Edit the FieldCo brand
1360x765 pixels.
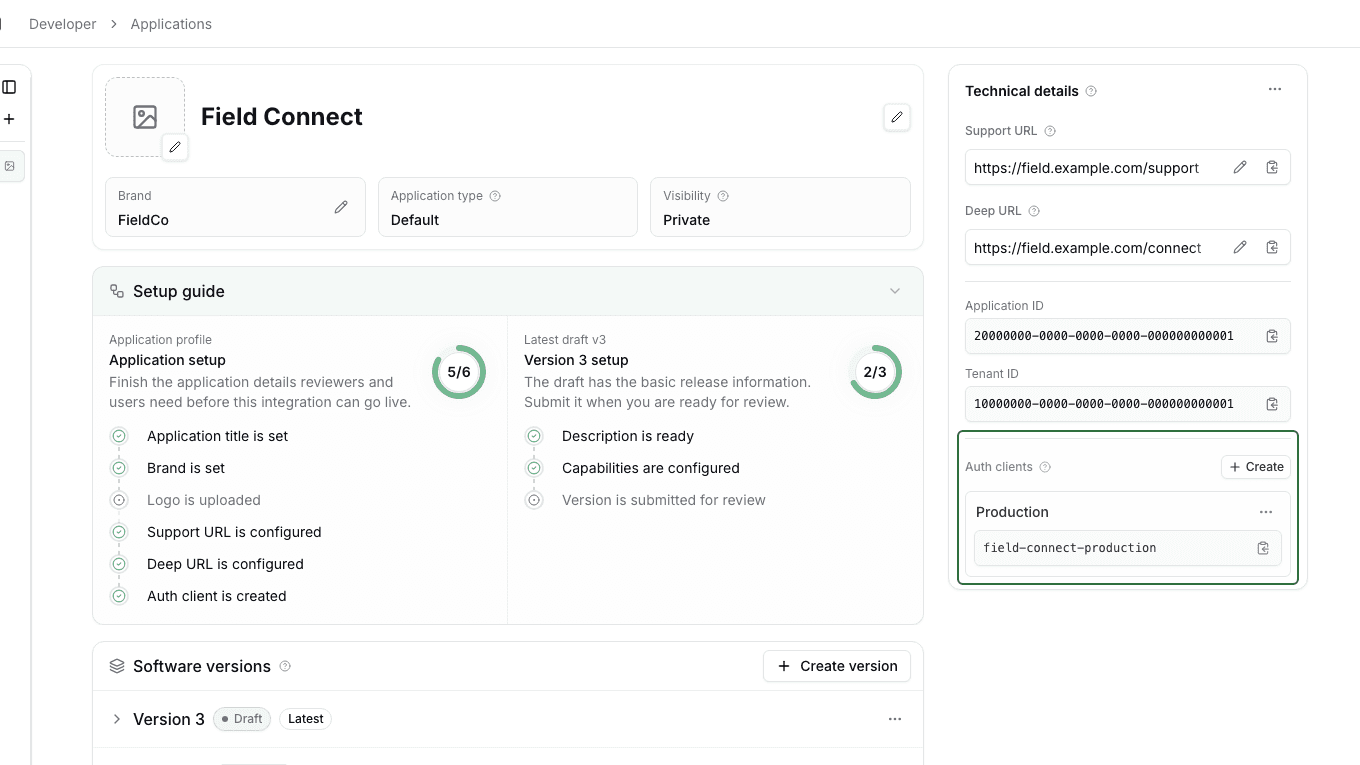point(341,207)
